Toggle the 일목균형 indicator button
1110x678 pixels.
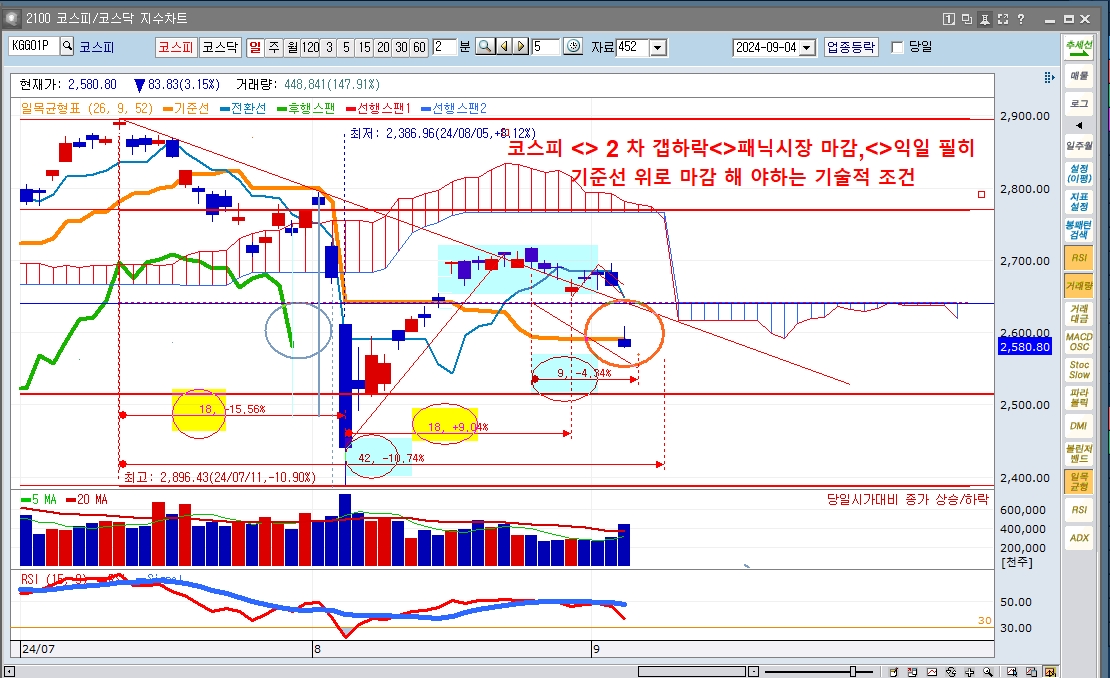coord(1079,481)
